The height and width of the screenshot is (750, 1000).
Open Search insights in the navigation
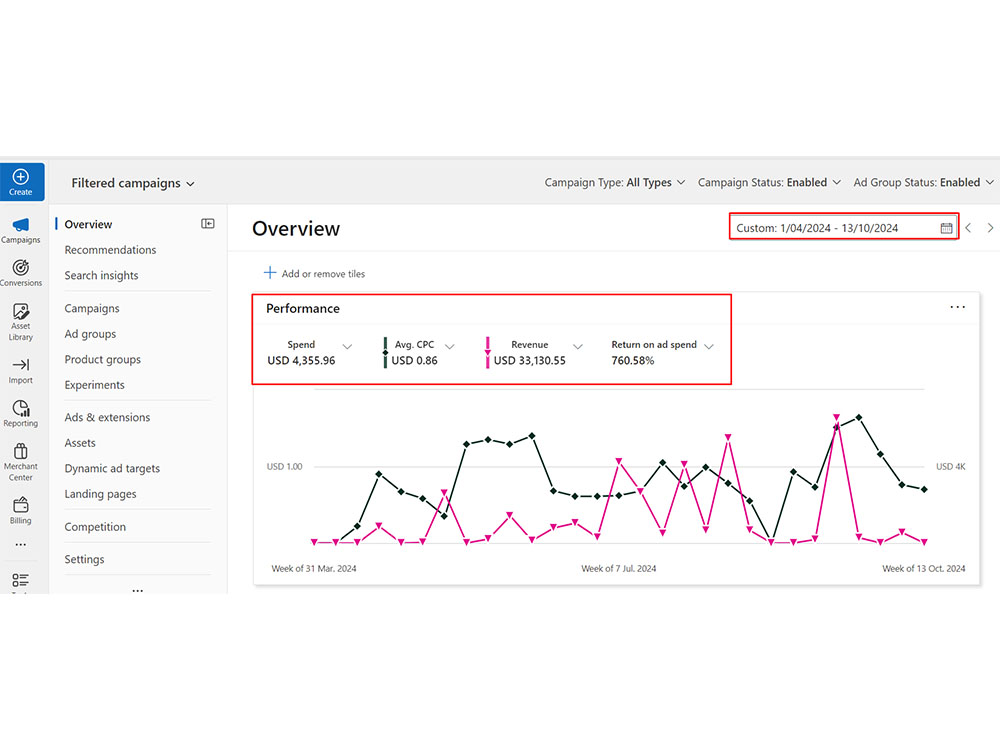point(101,276)
